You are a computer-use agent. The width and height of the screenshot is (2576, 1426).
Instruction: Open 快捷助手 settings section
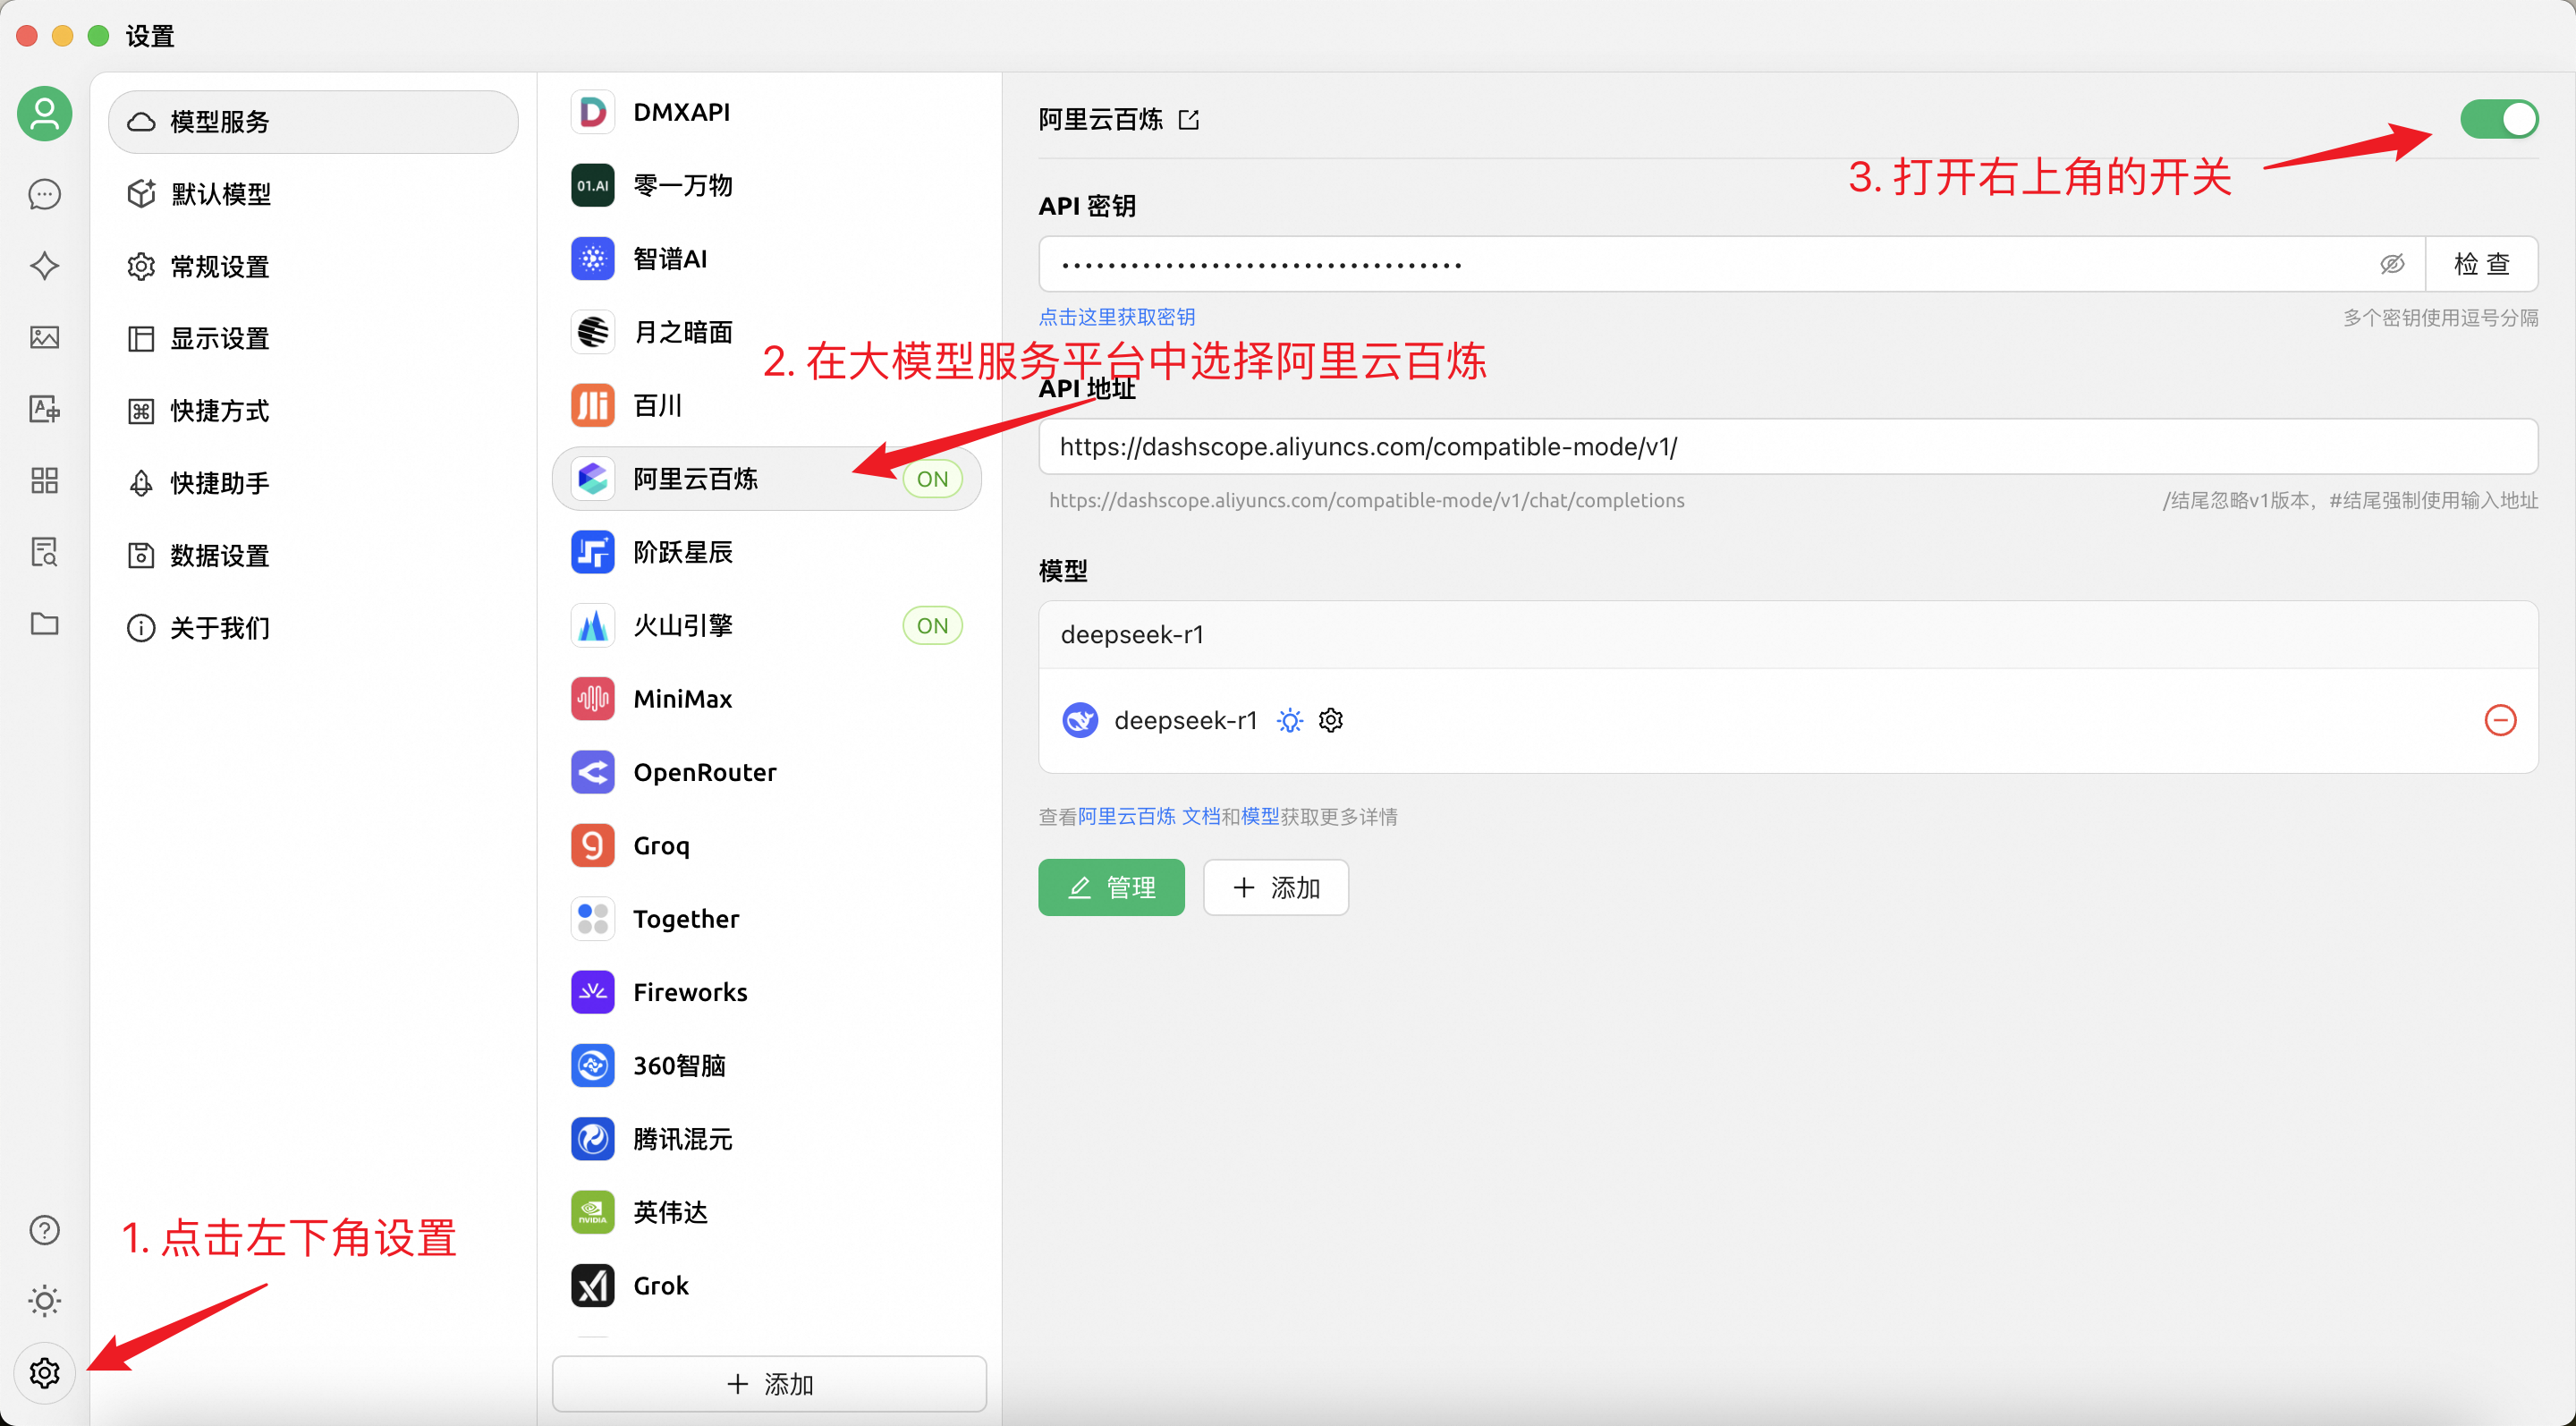point(313,483)
